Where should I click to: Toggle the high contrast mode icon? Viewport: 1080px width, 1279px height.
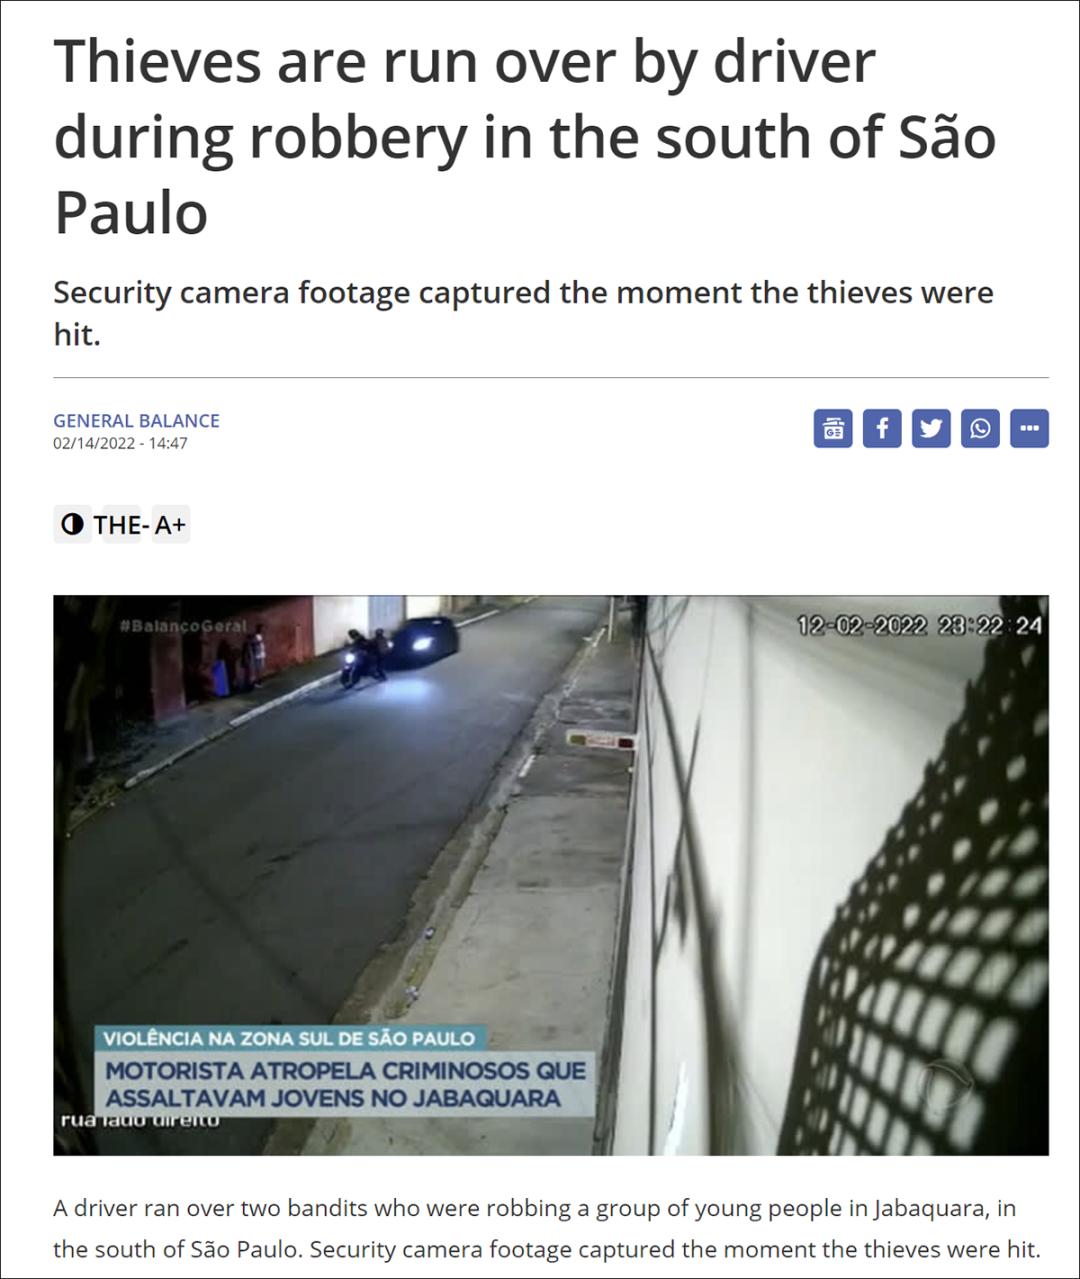72,524
